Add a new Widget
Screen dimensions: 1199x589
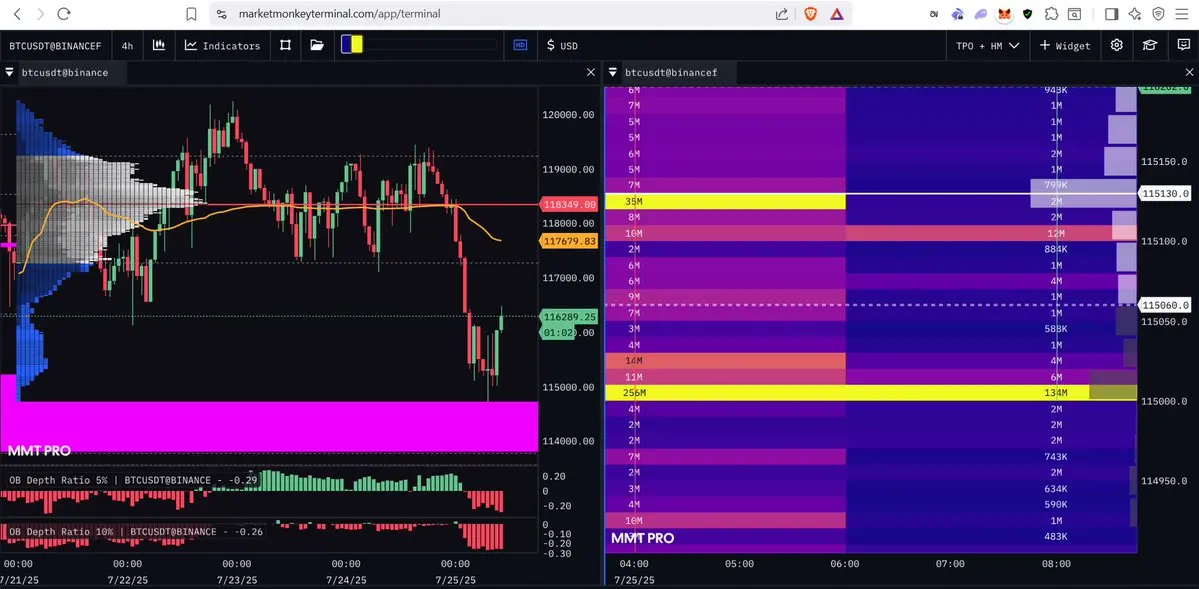(x=1064, y=45)
